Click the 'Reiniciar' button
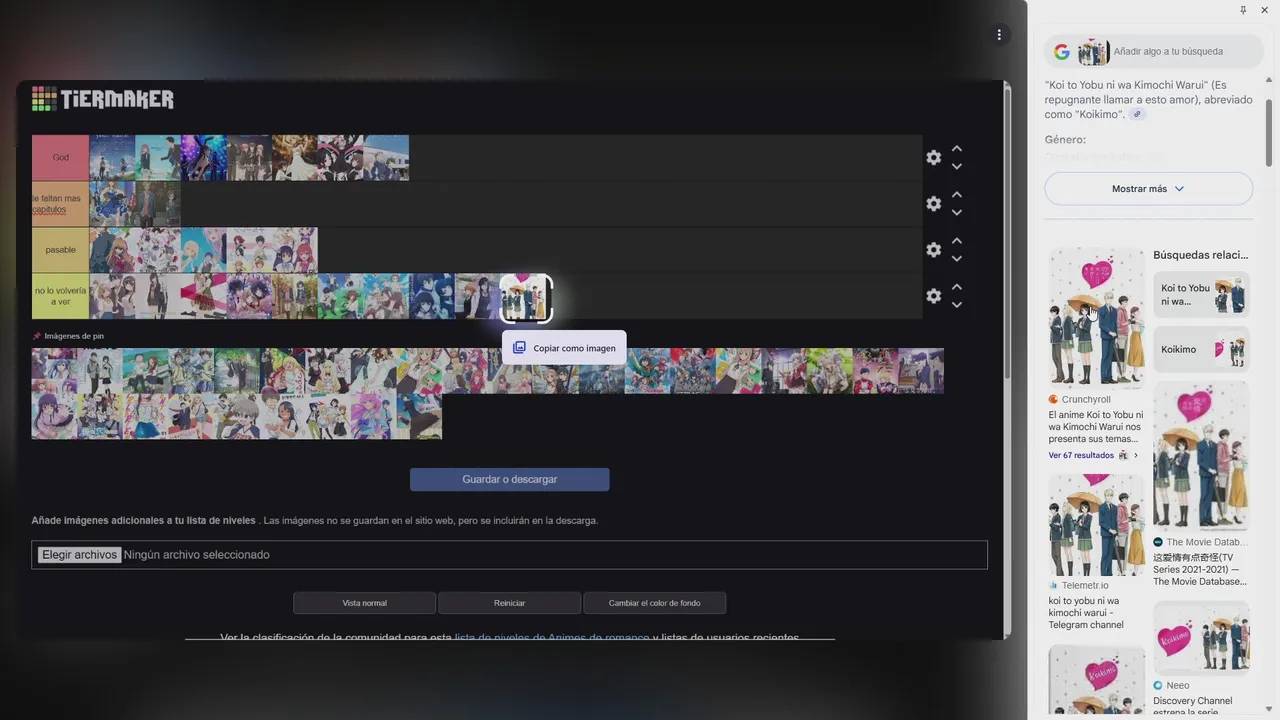This screenshot has width=1280, height=720. tap(509, 603)
